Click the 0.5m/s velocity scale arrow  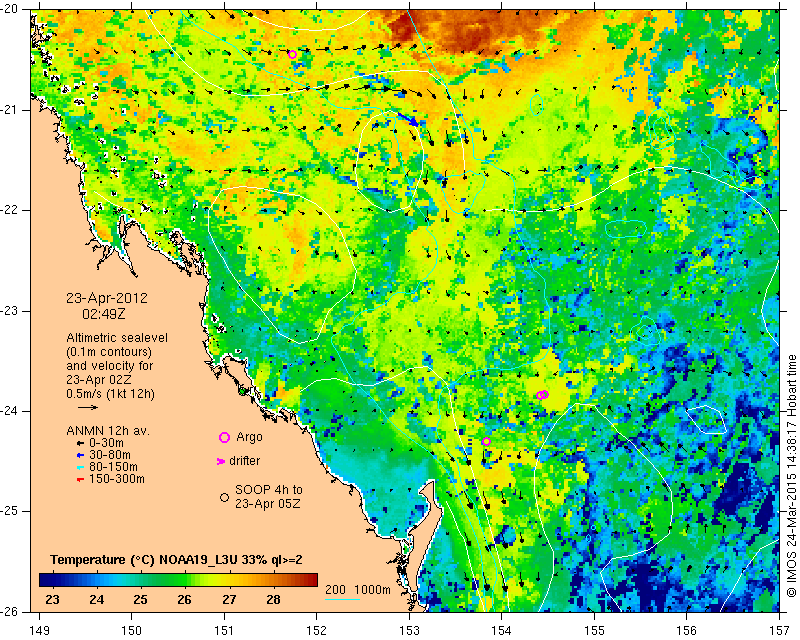(x=88, y=407)
